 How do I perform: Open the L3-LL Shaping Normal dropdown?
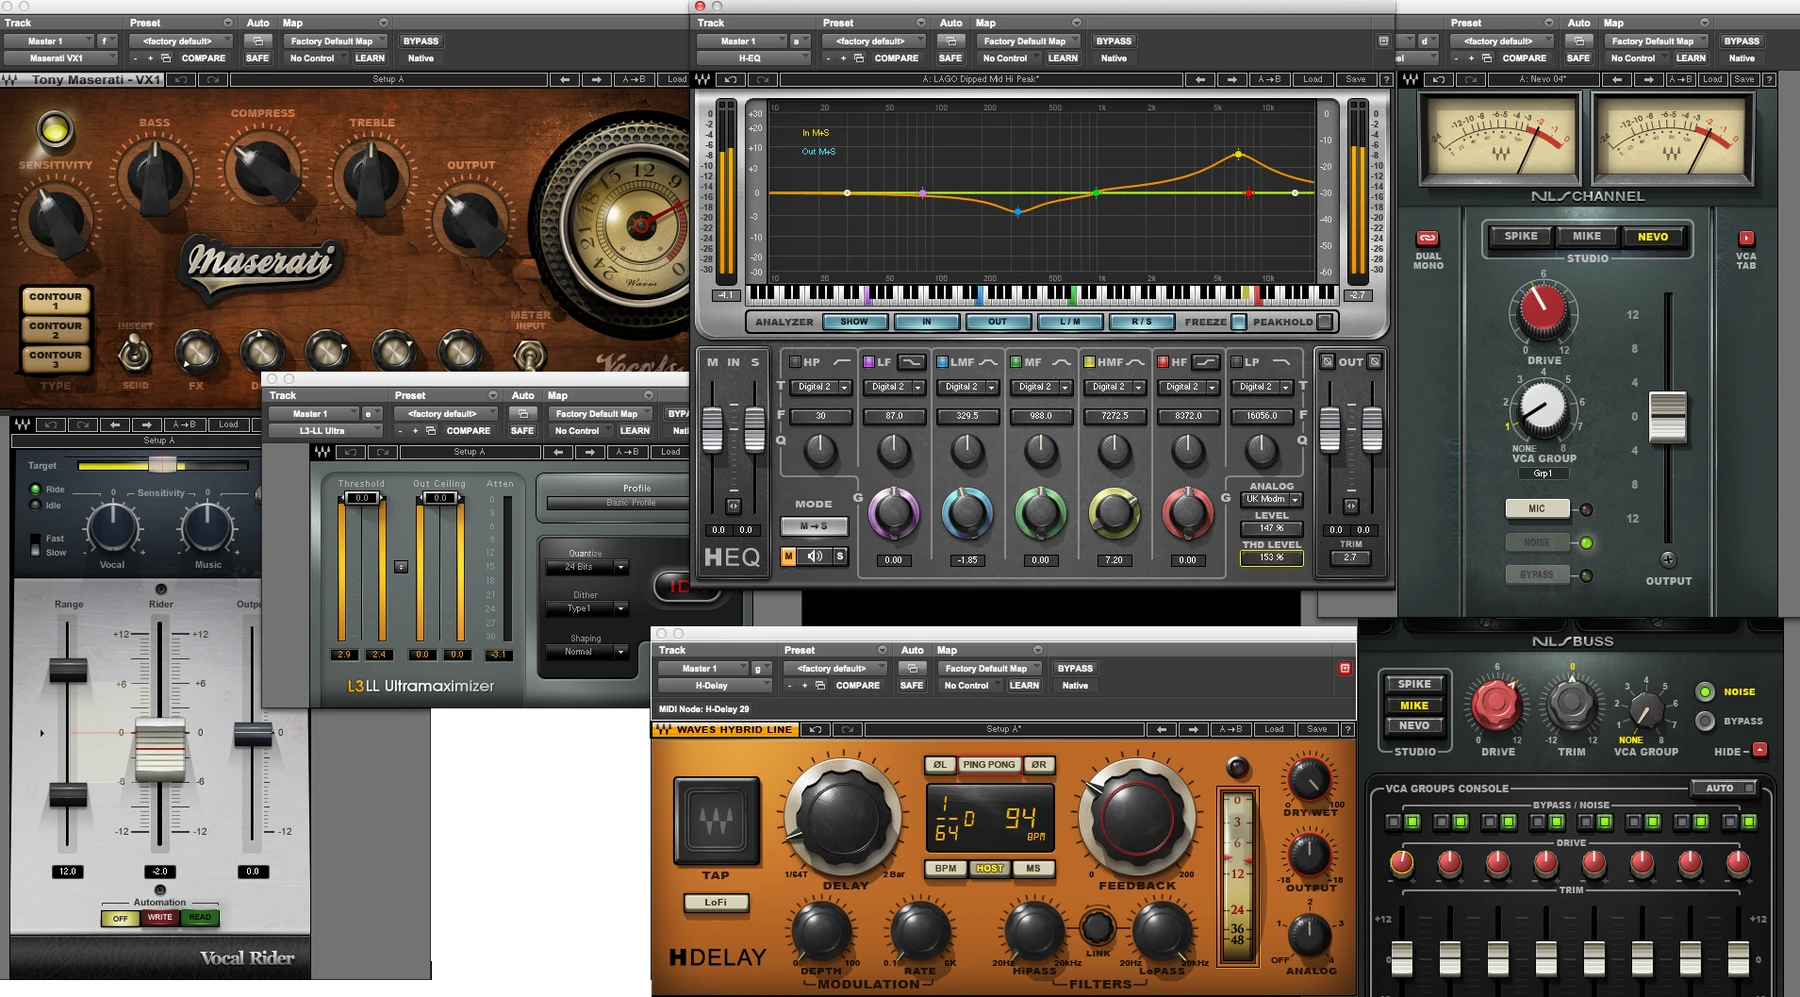pyautogui.click(x=587, y=652)
